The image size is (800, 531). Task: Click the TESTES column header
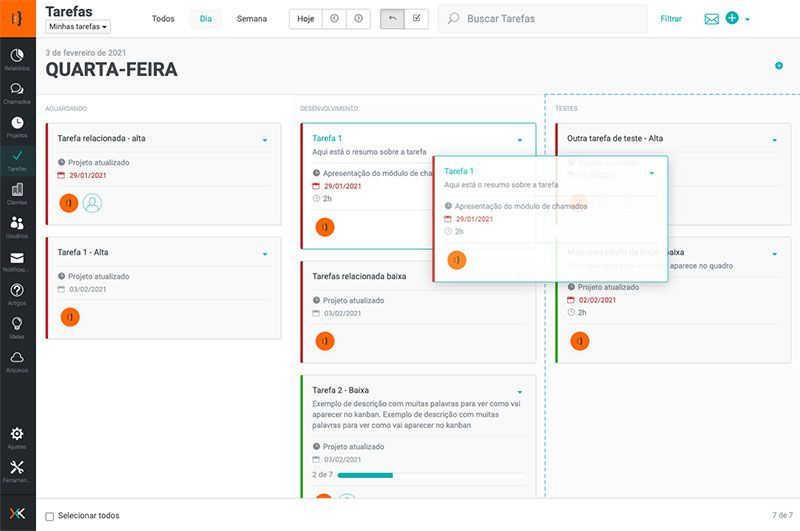(566, 109)
